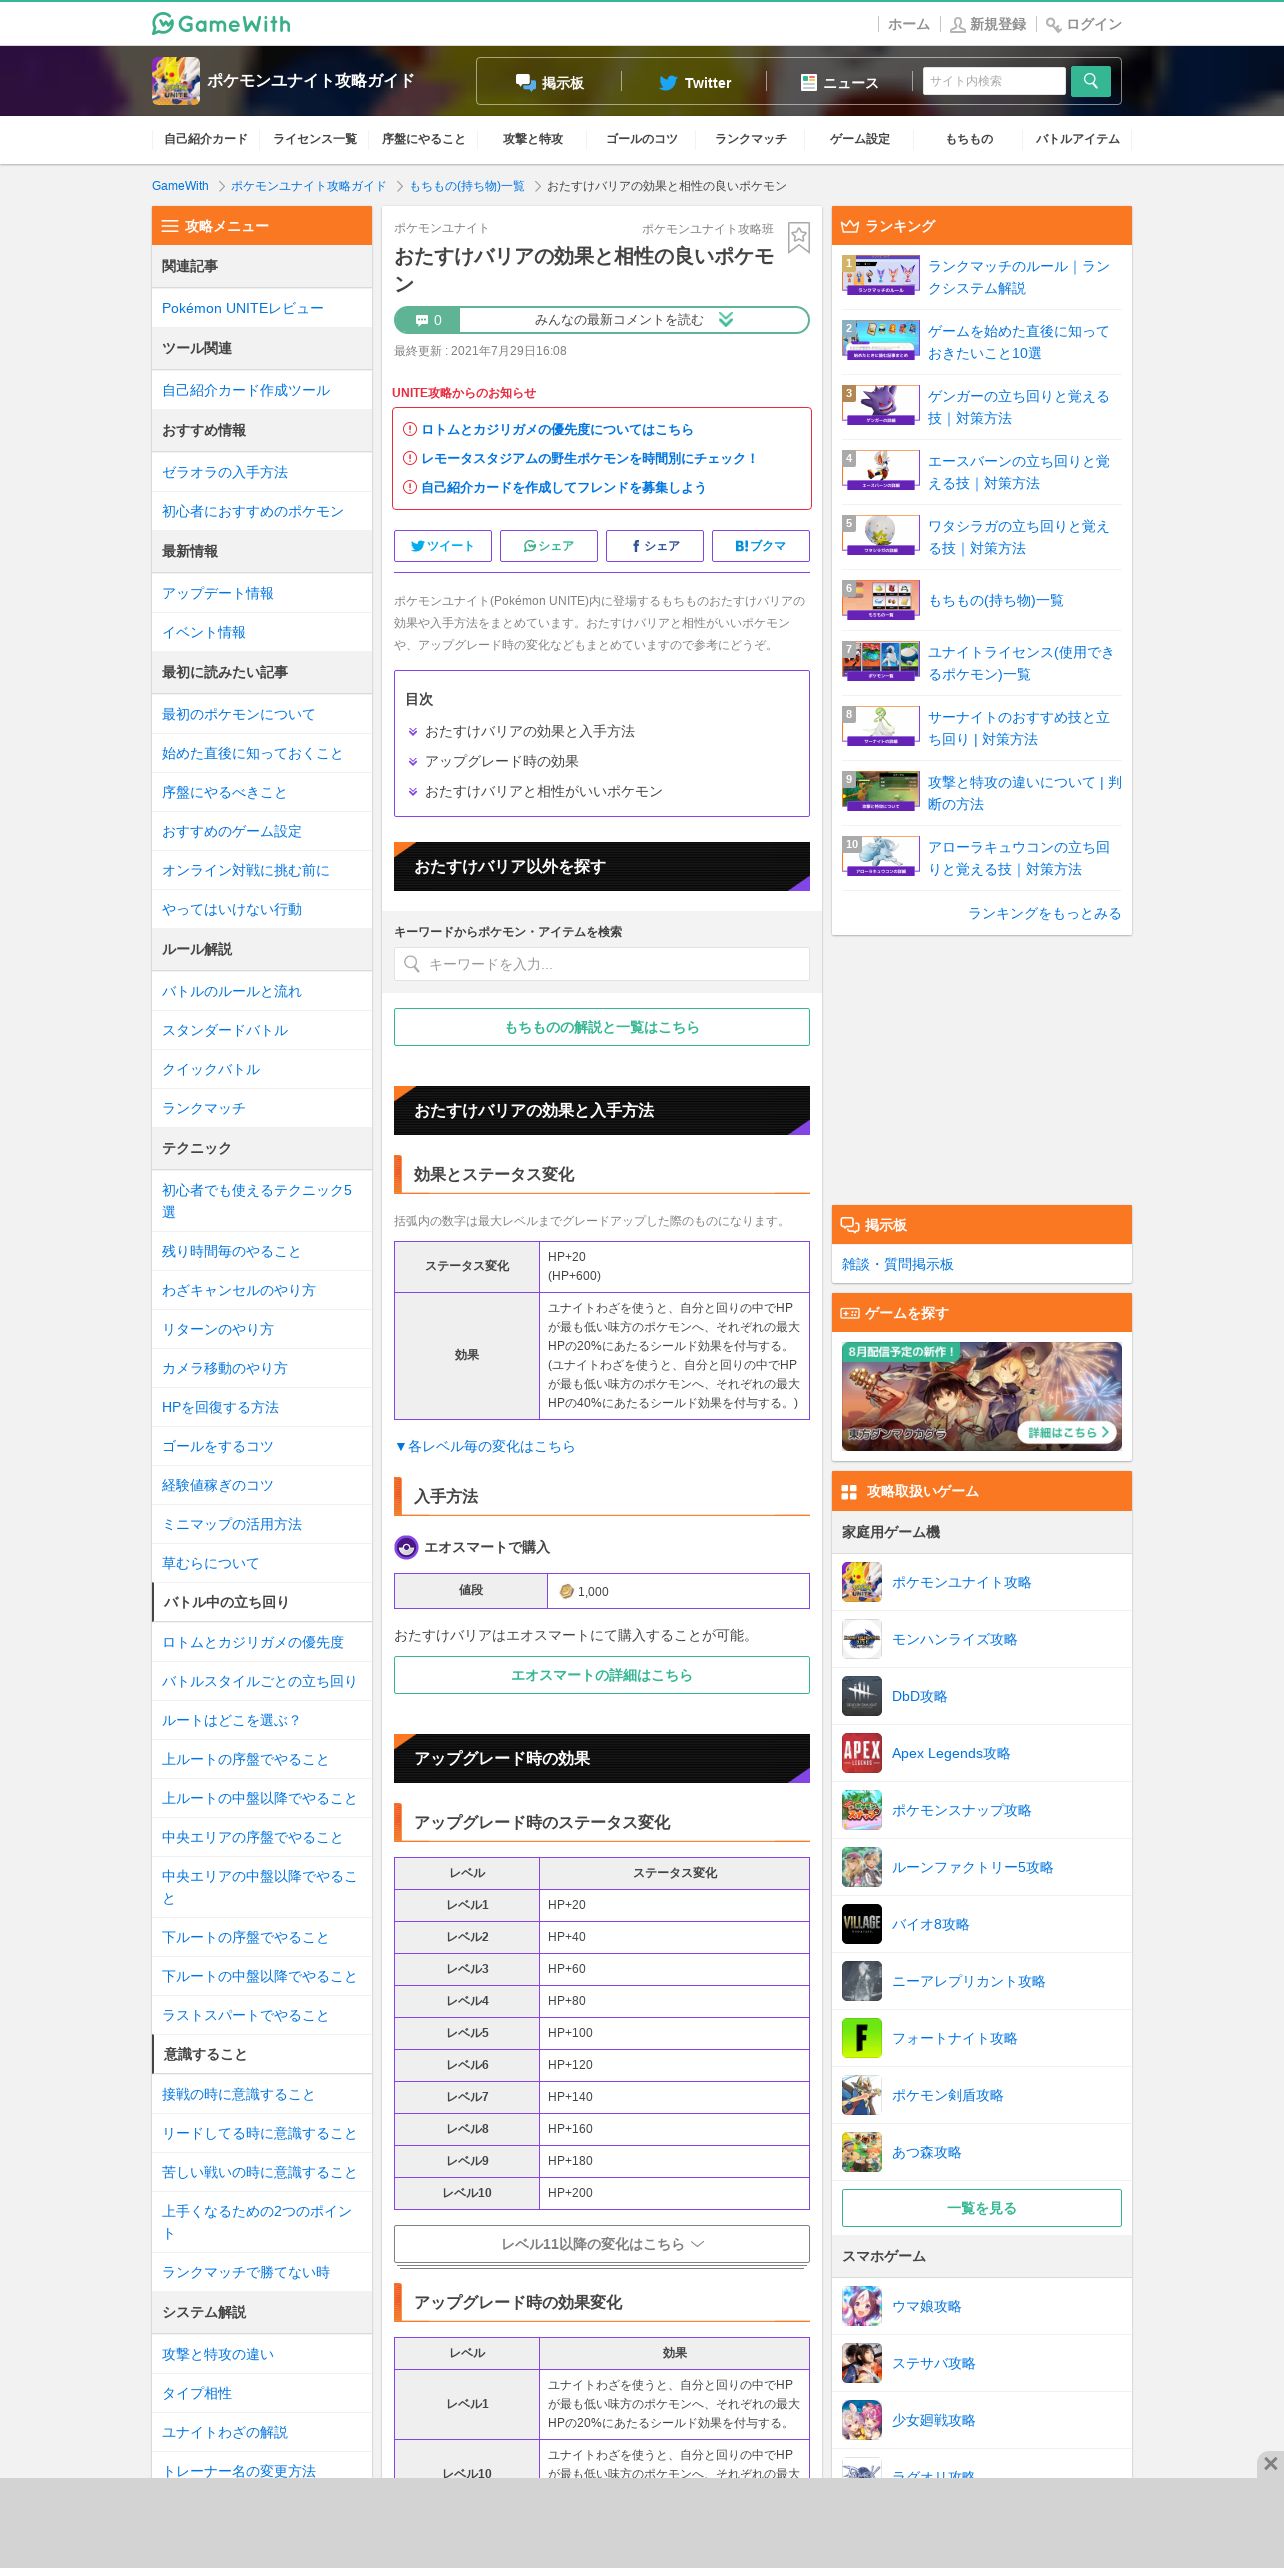This screenshot has height=2568, width=1284.
Task: Click the Pokemon Unite guide icon in header
Action: tap(176, 81)
